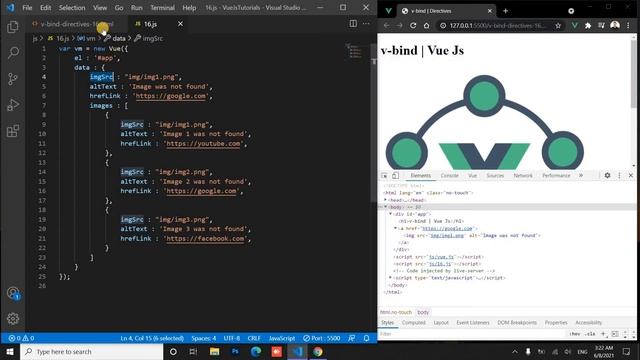The image size is (640, 360).
Task: Click errors and warnings count in status bar
Action: pyautogui.click(x=21, y=338)
